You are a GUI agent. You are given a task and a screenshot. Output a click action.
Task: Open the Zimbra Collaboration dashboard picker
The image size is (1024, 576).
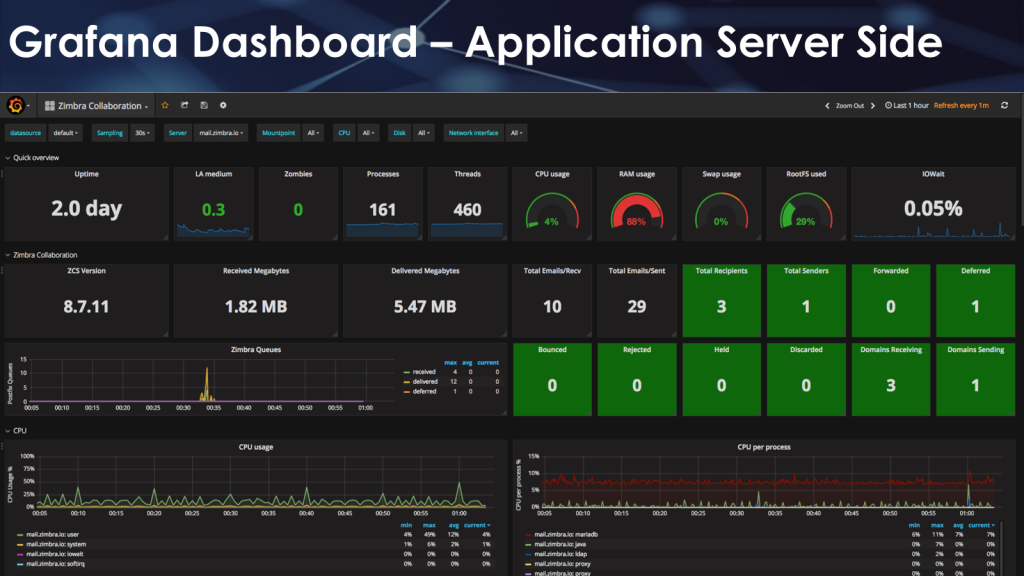pyautogui.click(x=97, y=106)
